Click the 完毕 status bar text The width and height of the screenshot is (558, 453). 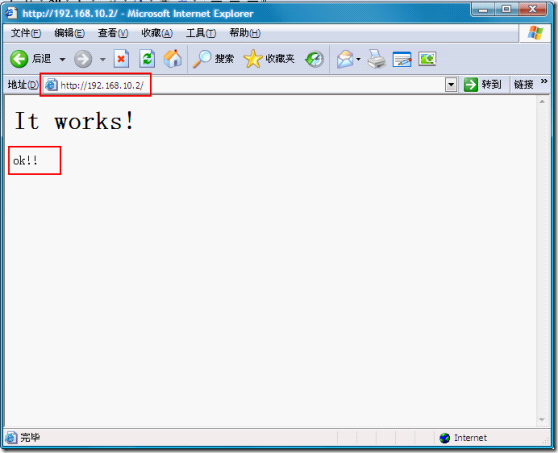click(x=30, y=437)
